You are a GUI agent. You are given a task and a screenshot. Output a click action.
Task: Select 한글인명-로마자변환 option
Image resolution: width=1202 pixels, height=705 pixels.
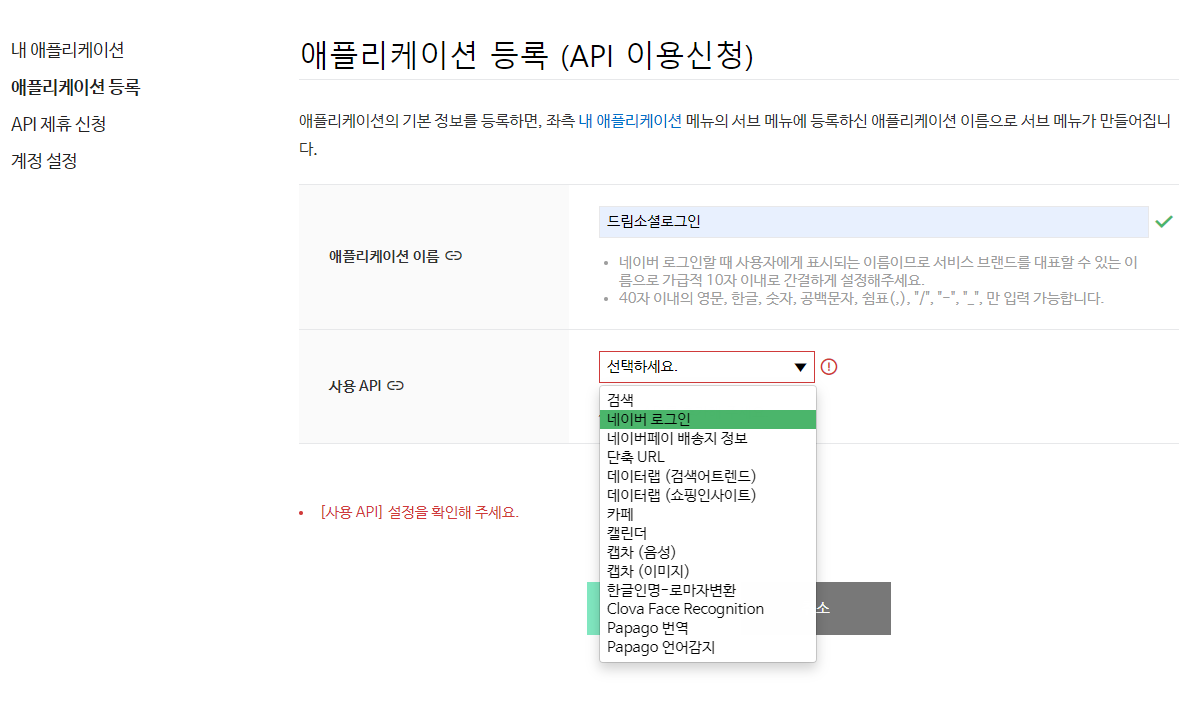708,590
